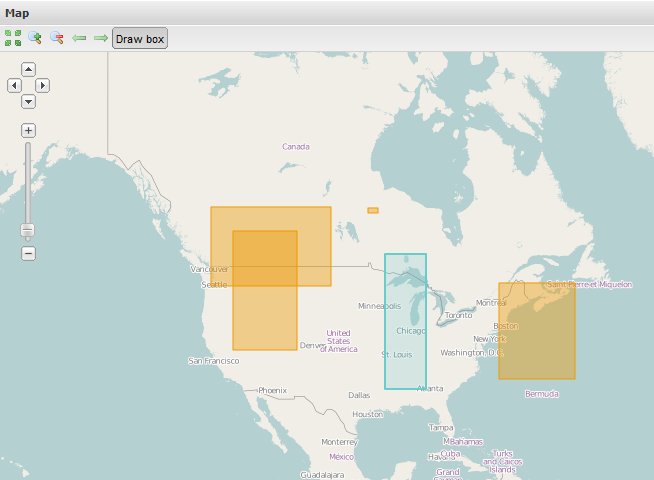Pan the map down
654x480 pixels.
(28, 102)
